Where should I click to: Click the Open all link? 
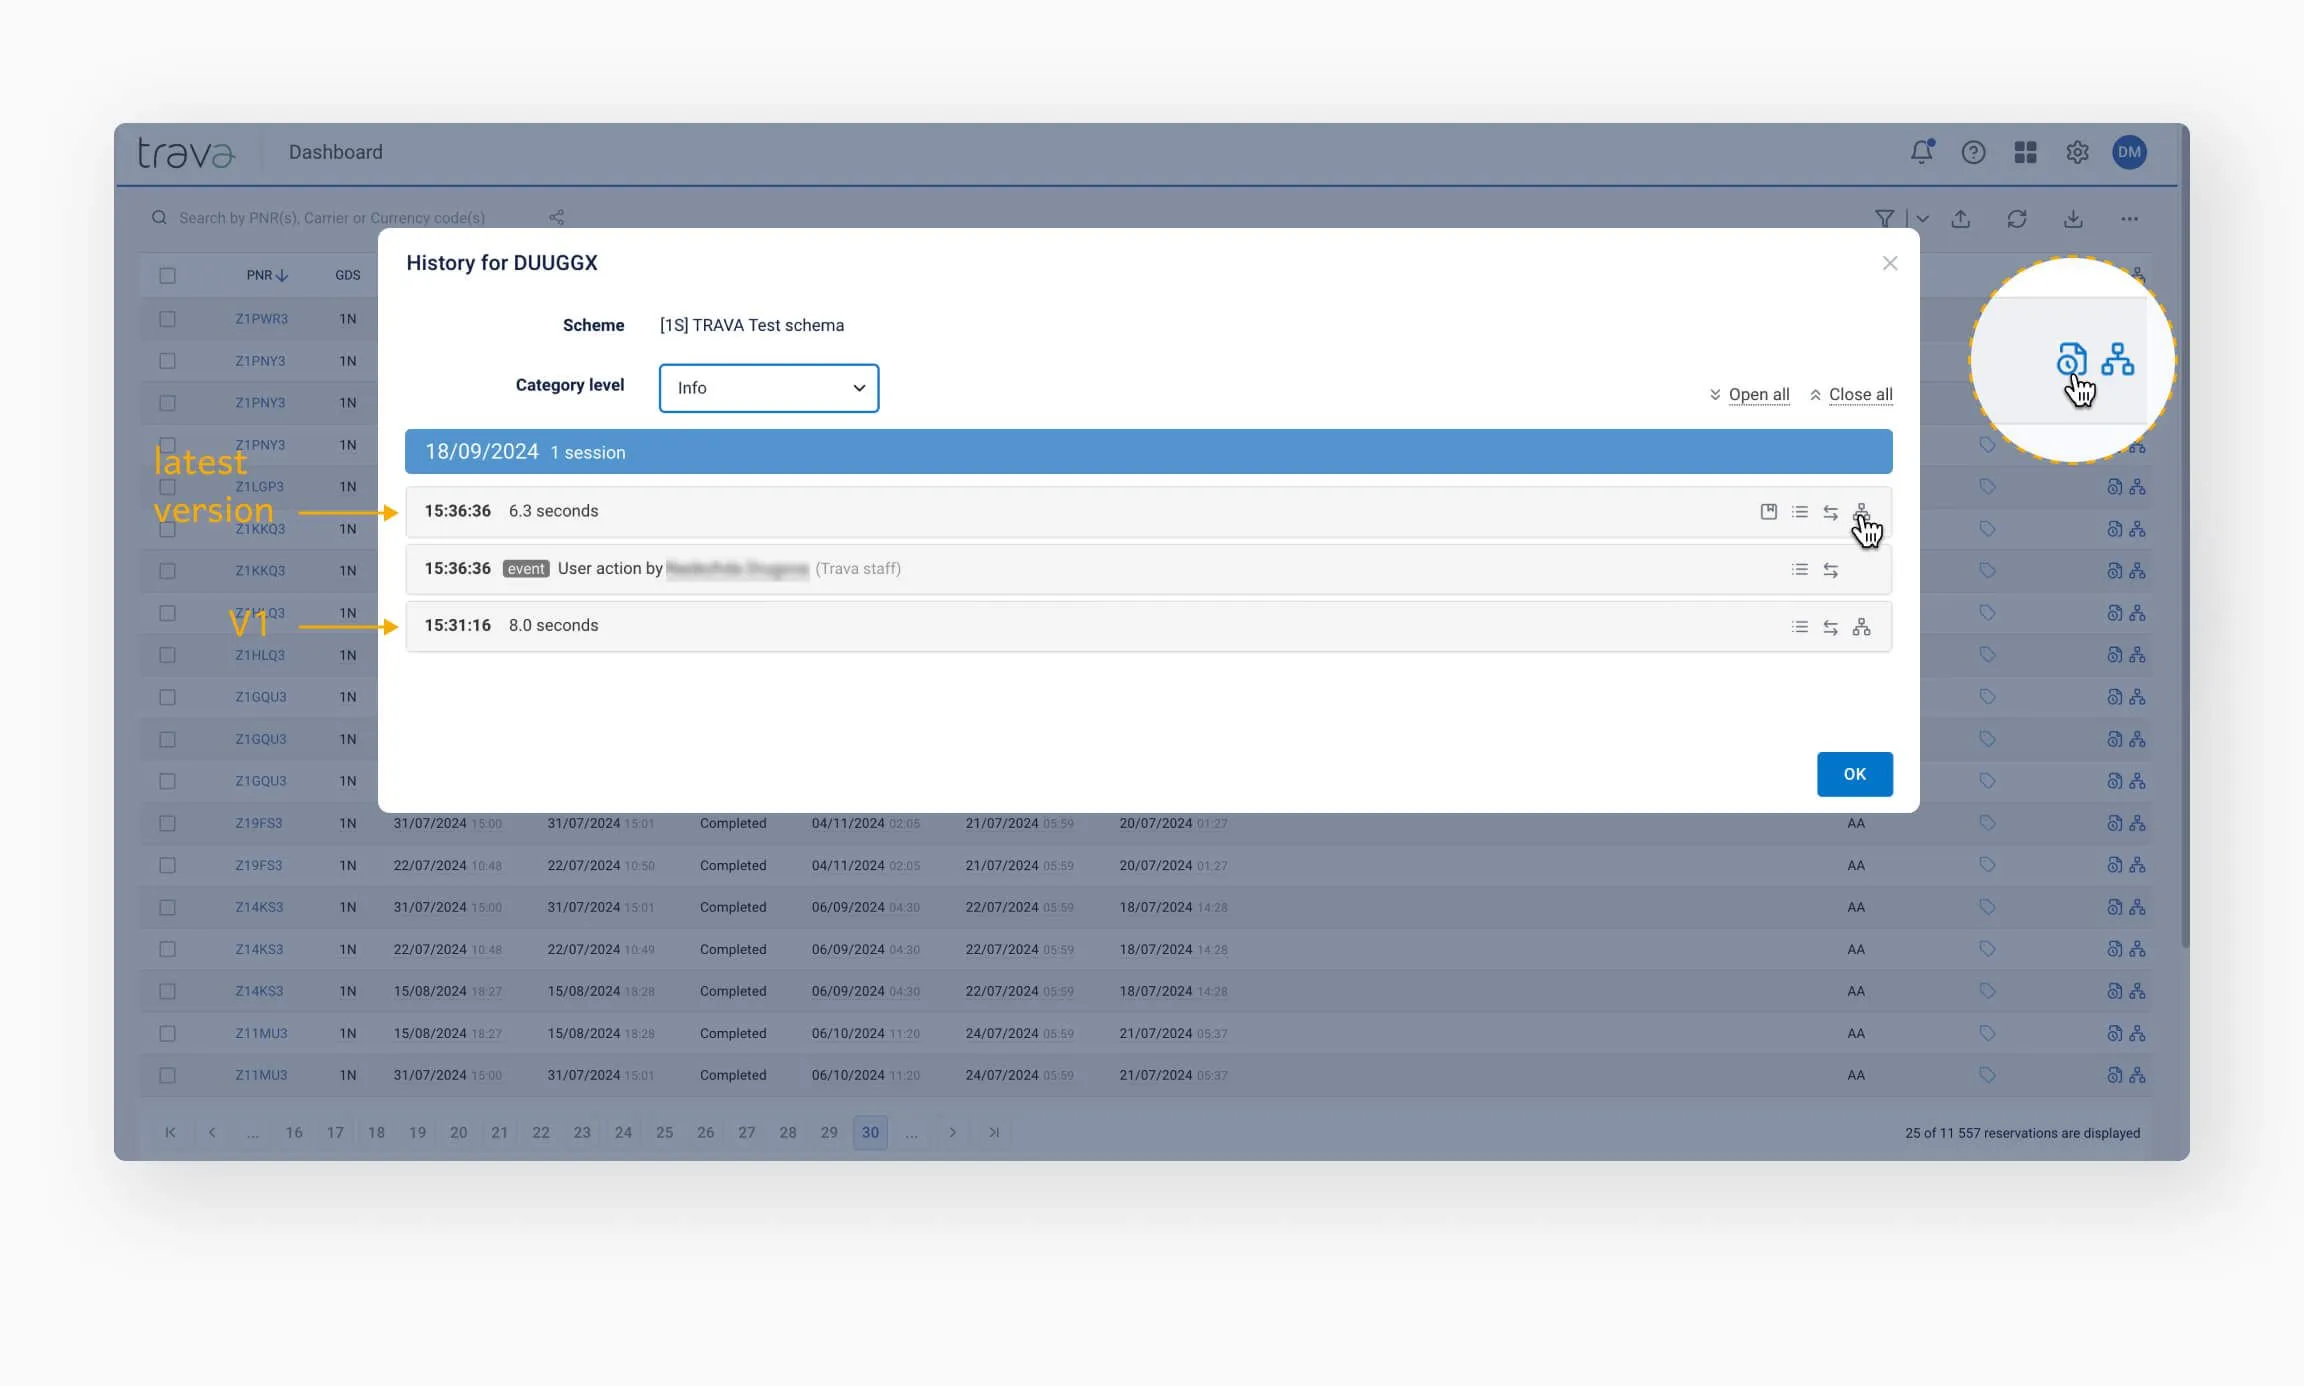coord(1758,394)
